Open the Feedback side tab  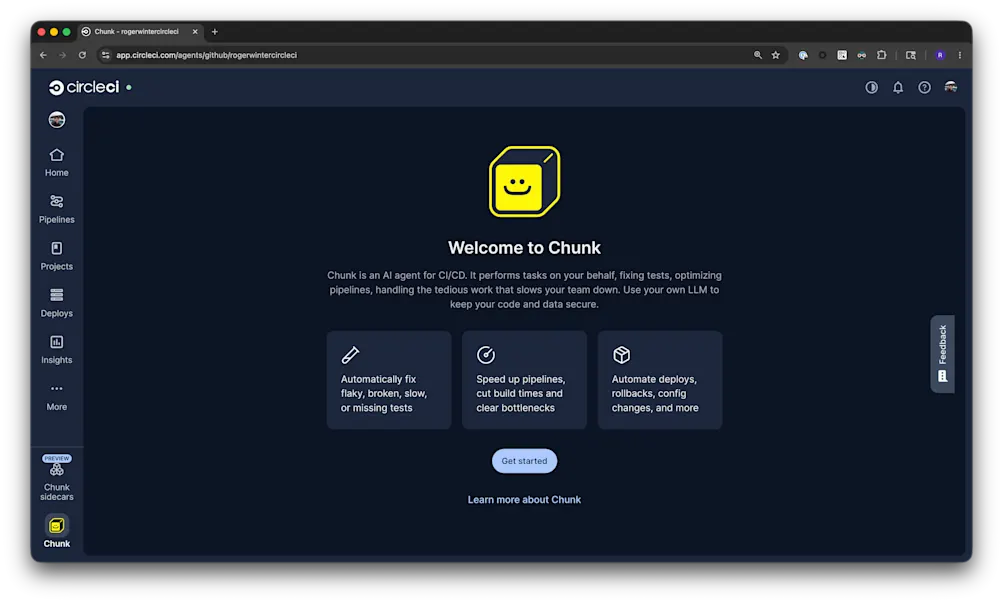(942, 354)
